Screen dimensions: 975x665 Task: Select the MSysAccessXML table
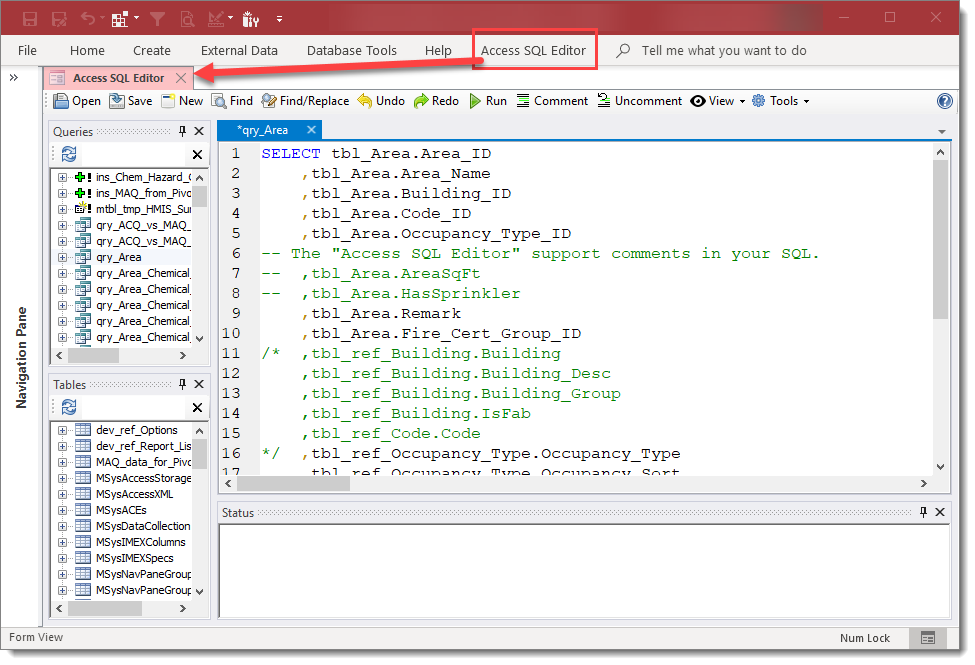[x=134, y=495]
